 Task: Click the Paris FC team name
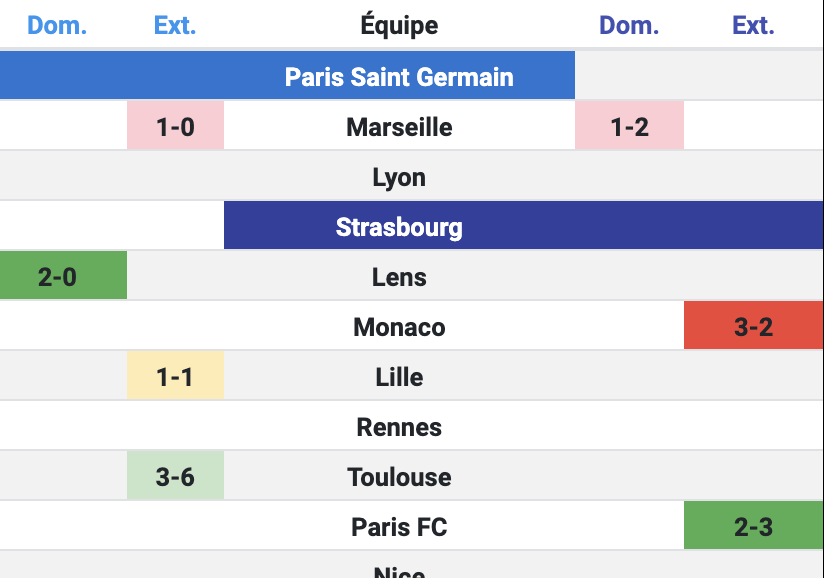click(x=399, y=527)
